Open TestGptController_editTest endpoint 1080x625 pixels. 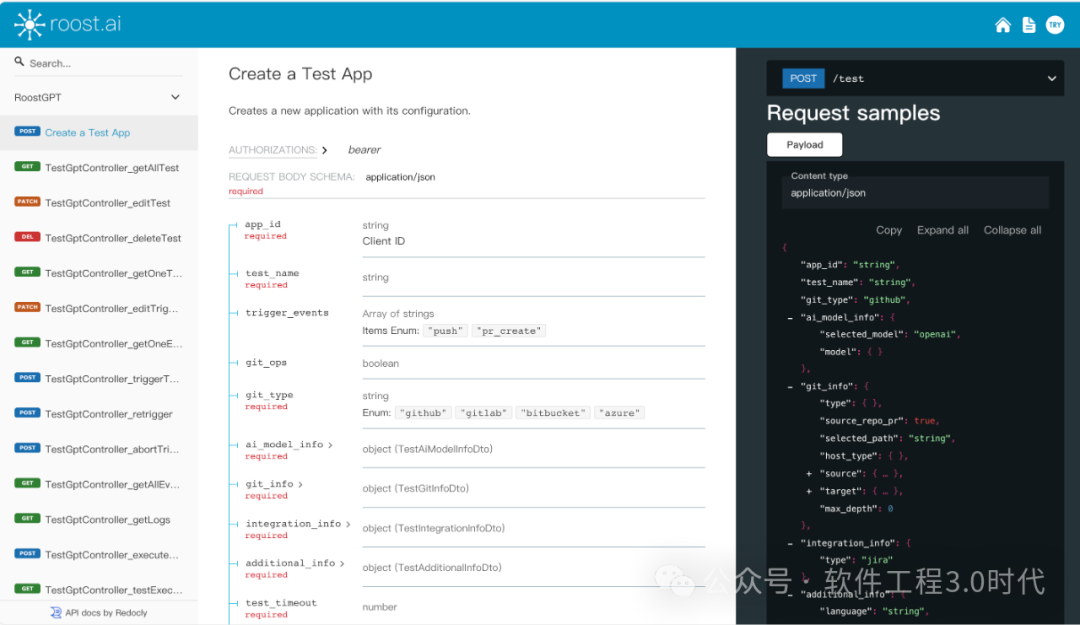(98, 203)
